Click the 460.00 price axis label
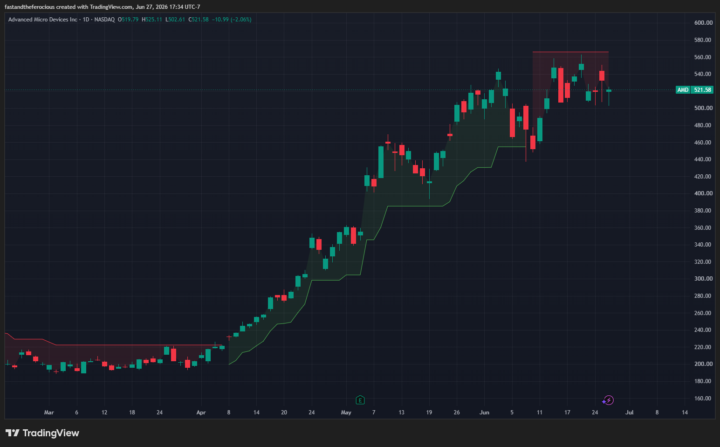 point(703,142)
